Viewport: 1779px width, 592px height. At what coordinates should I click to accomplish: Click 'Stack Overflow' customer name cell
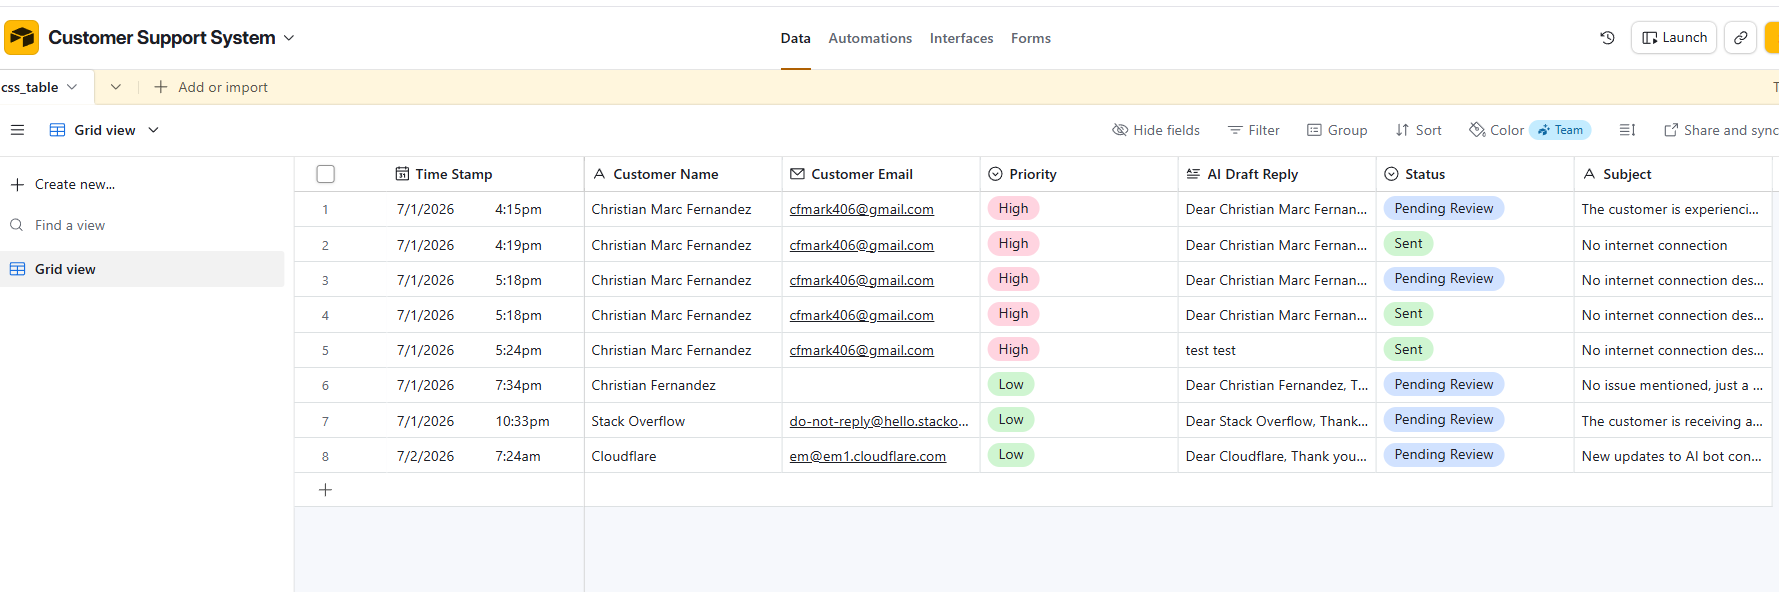682,421
